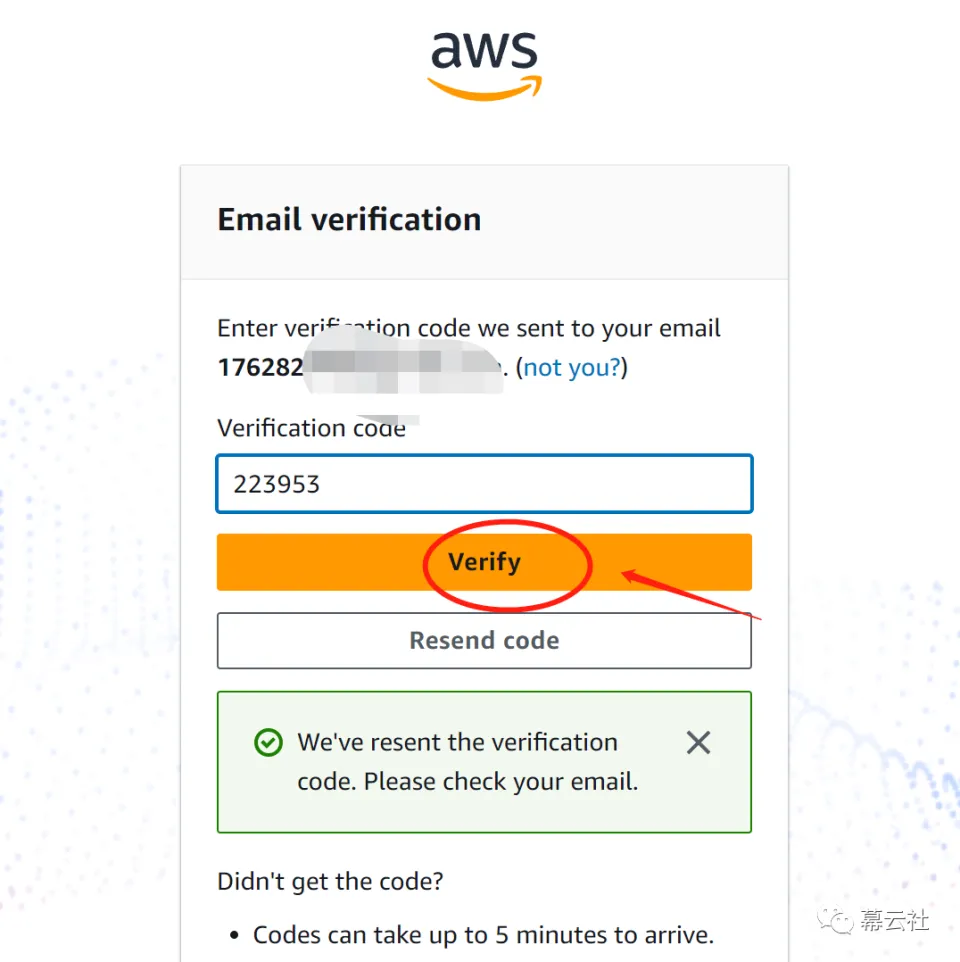This screenshot has height=962, width=960.
Task: Click the "Enter verification code we sent" instruction
Action: pyautogui.click(x=469, y=328)
